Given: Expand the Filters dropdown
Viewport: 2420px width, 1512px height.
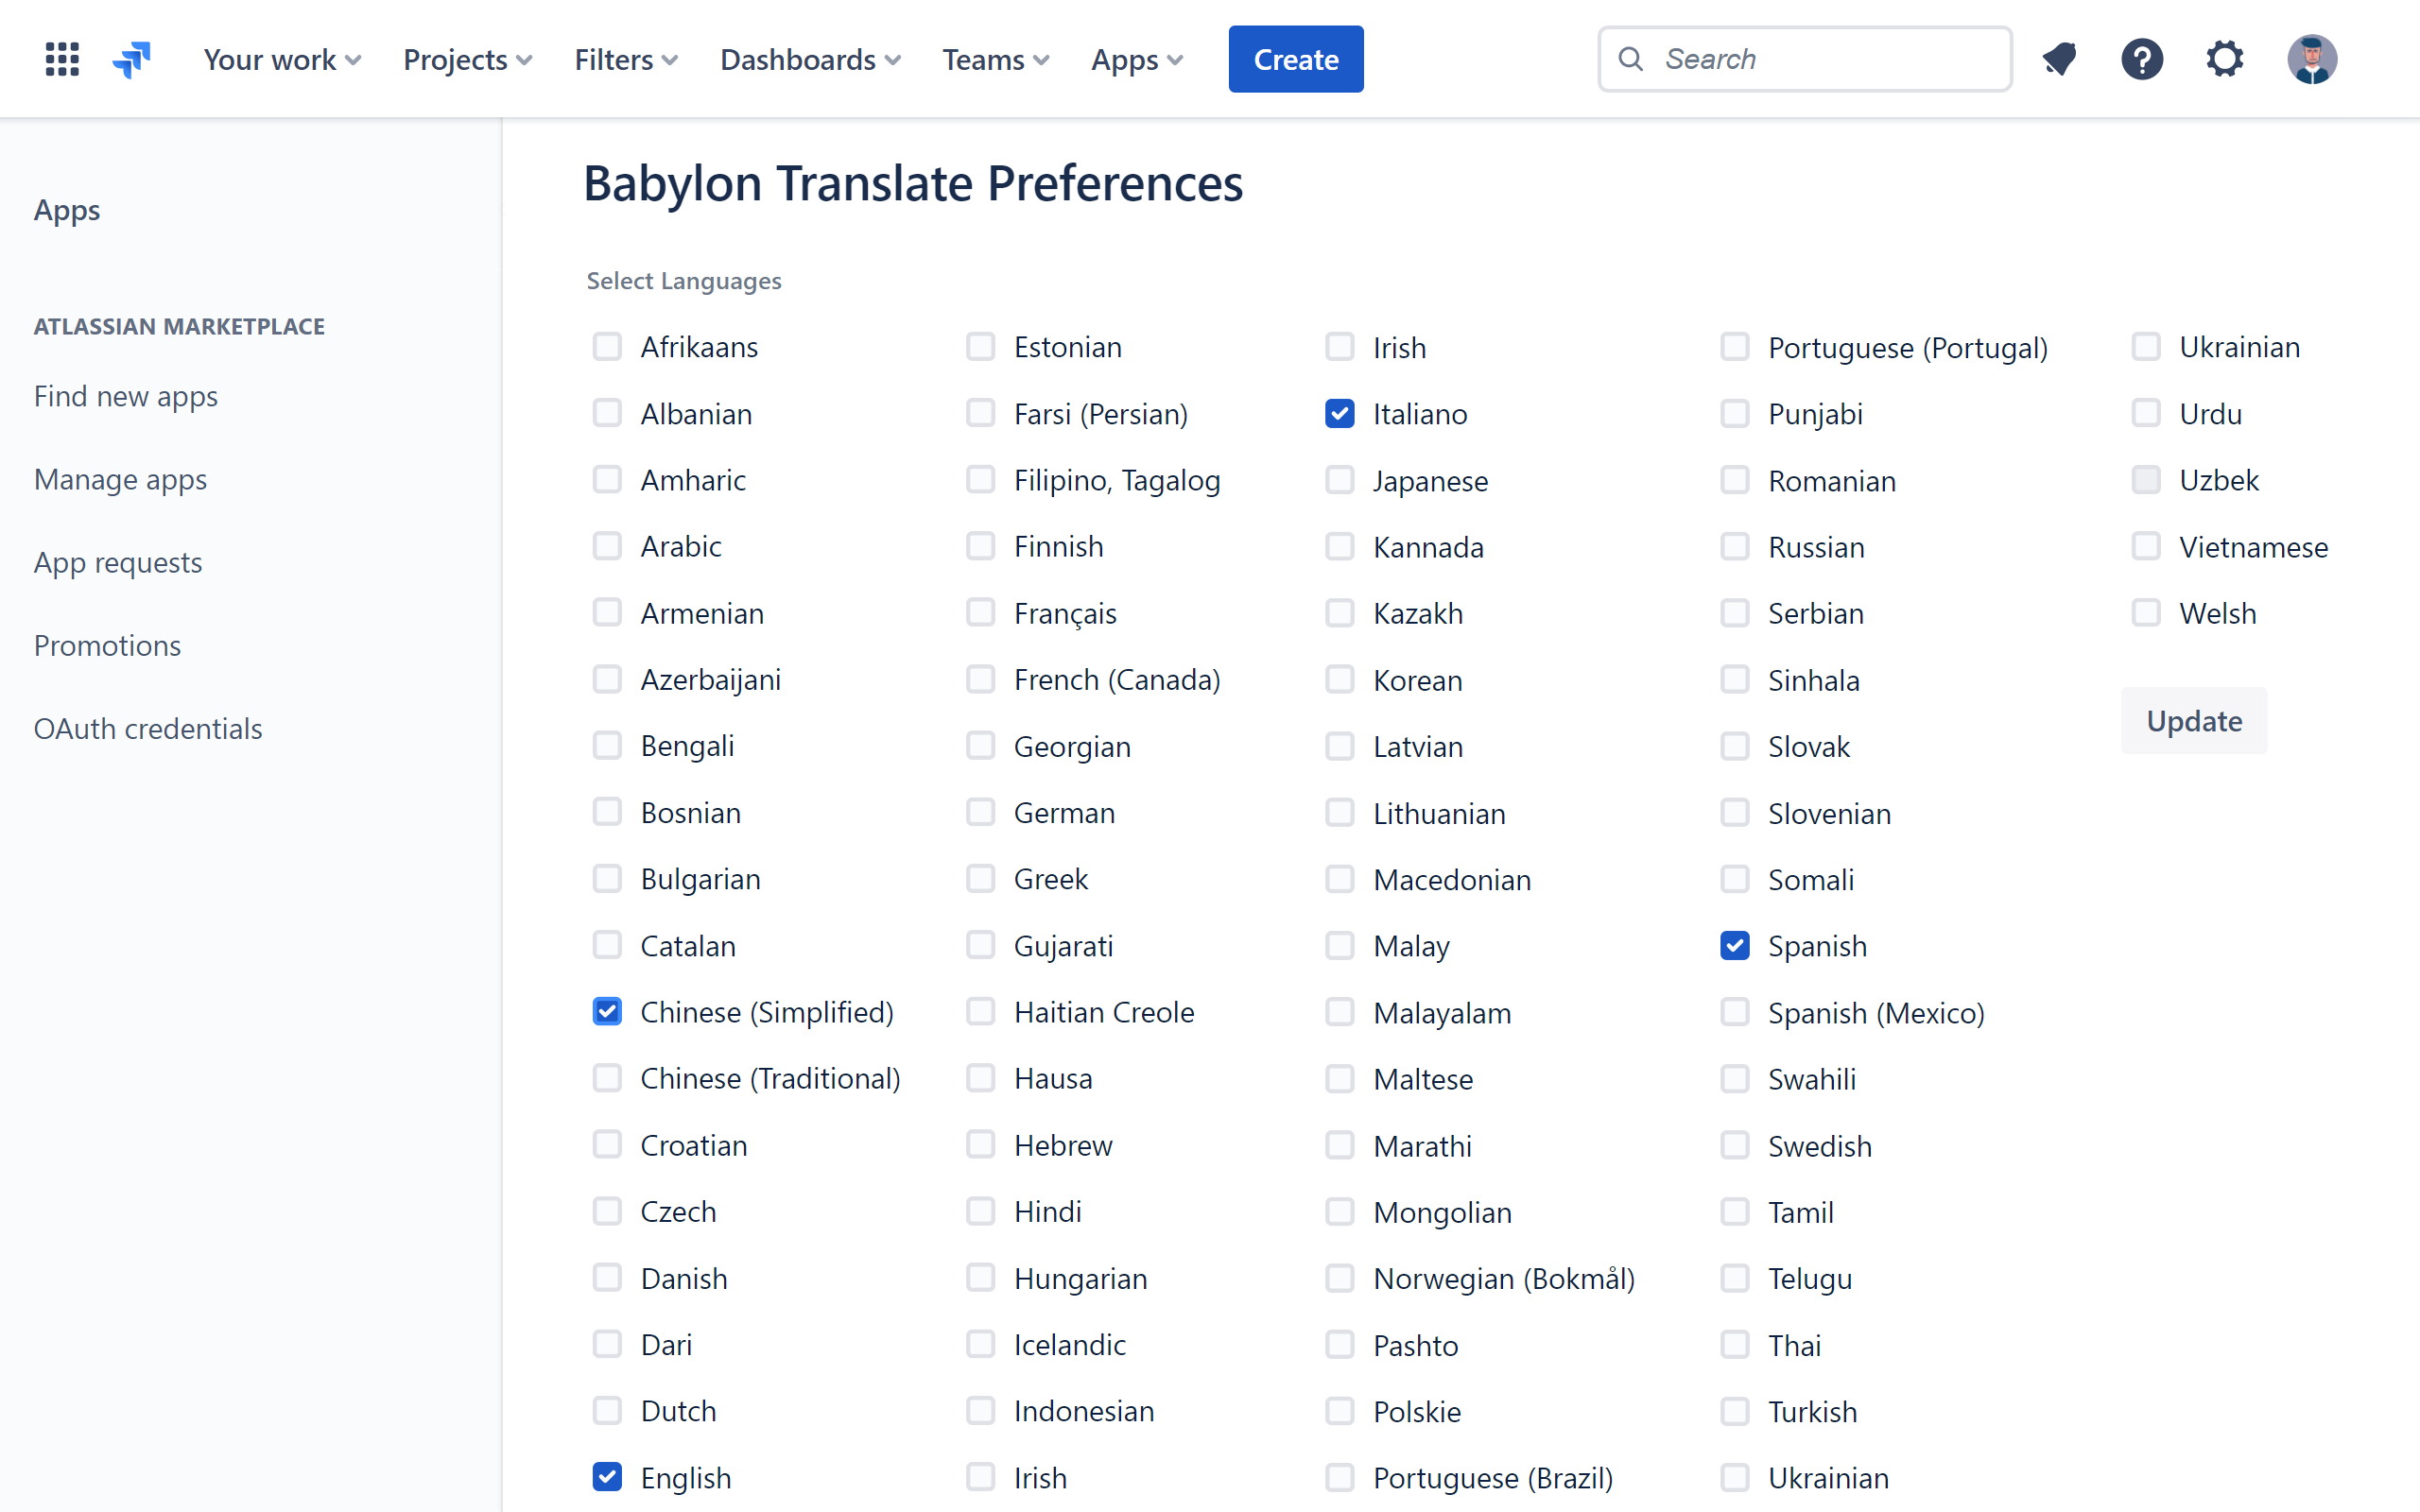Looking at the screenshot, I should click(x=626, y=59).
